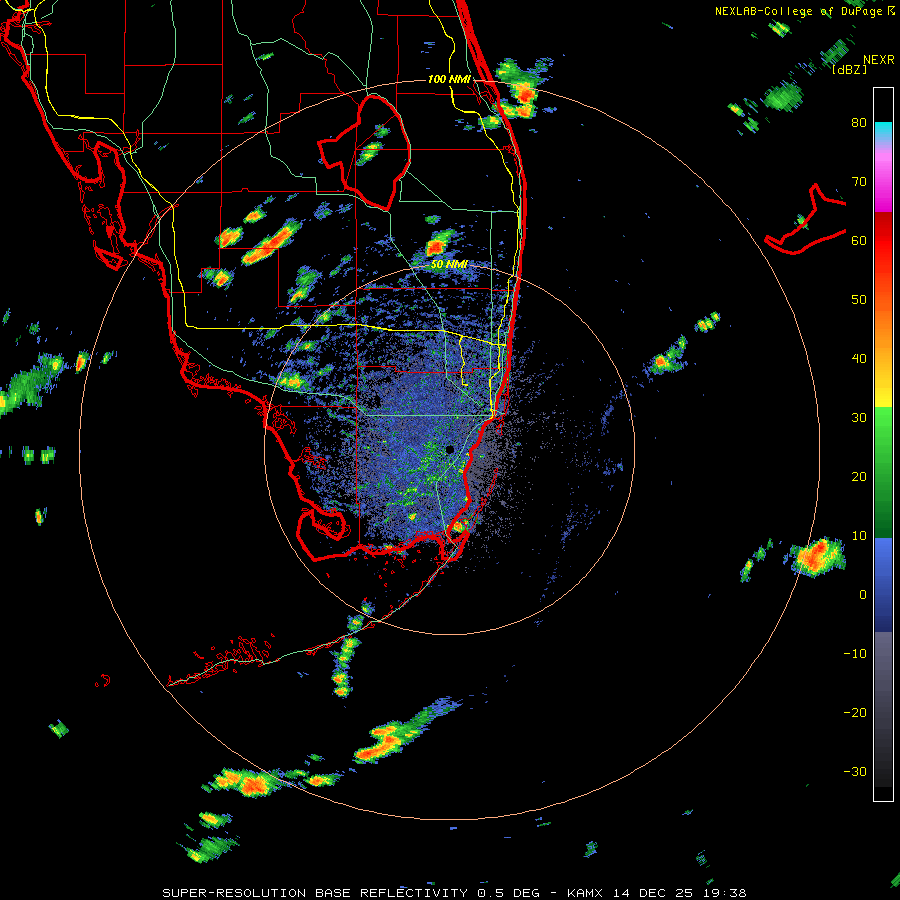
Task: Click the black radar site dot
Action: (449, 449)
